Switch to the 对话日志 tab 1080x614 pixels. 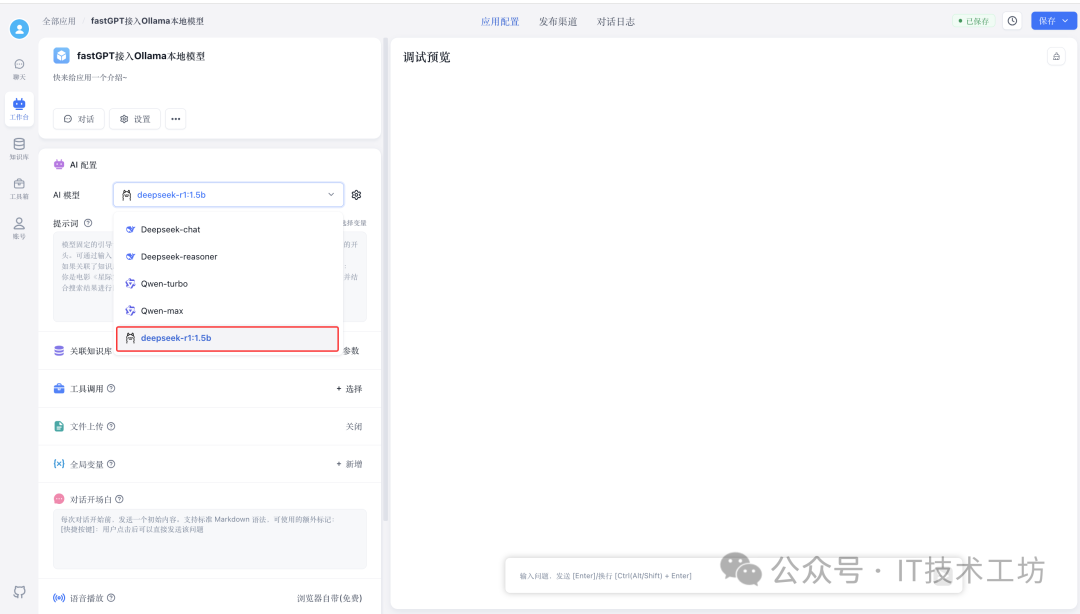coord(616,21)
